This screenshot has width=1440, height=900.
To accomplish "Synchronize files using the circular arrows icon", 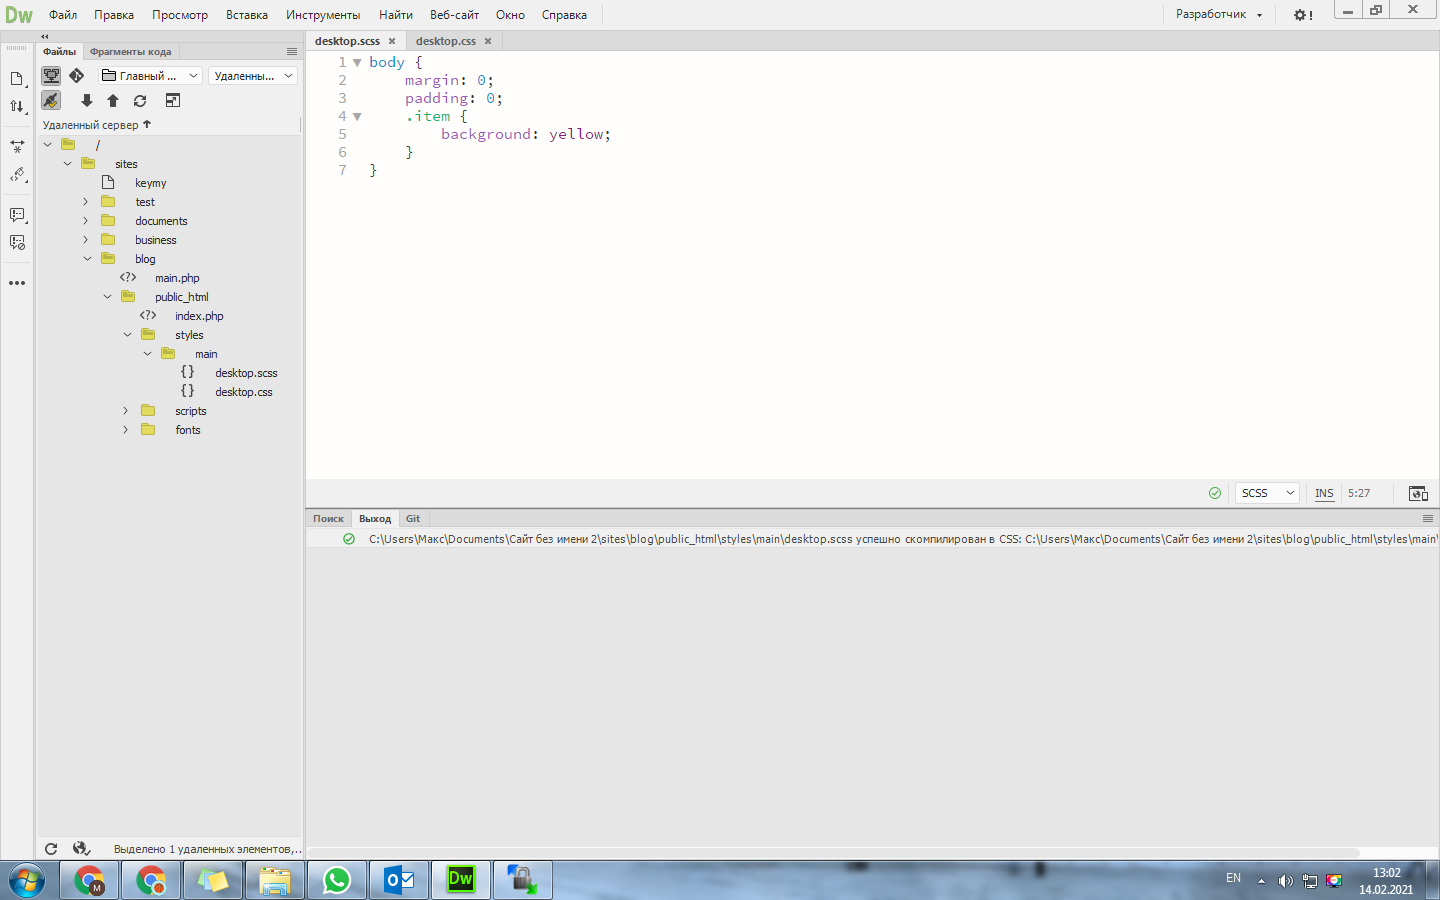I will pos(140,101).
